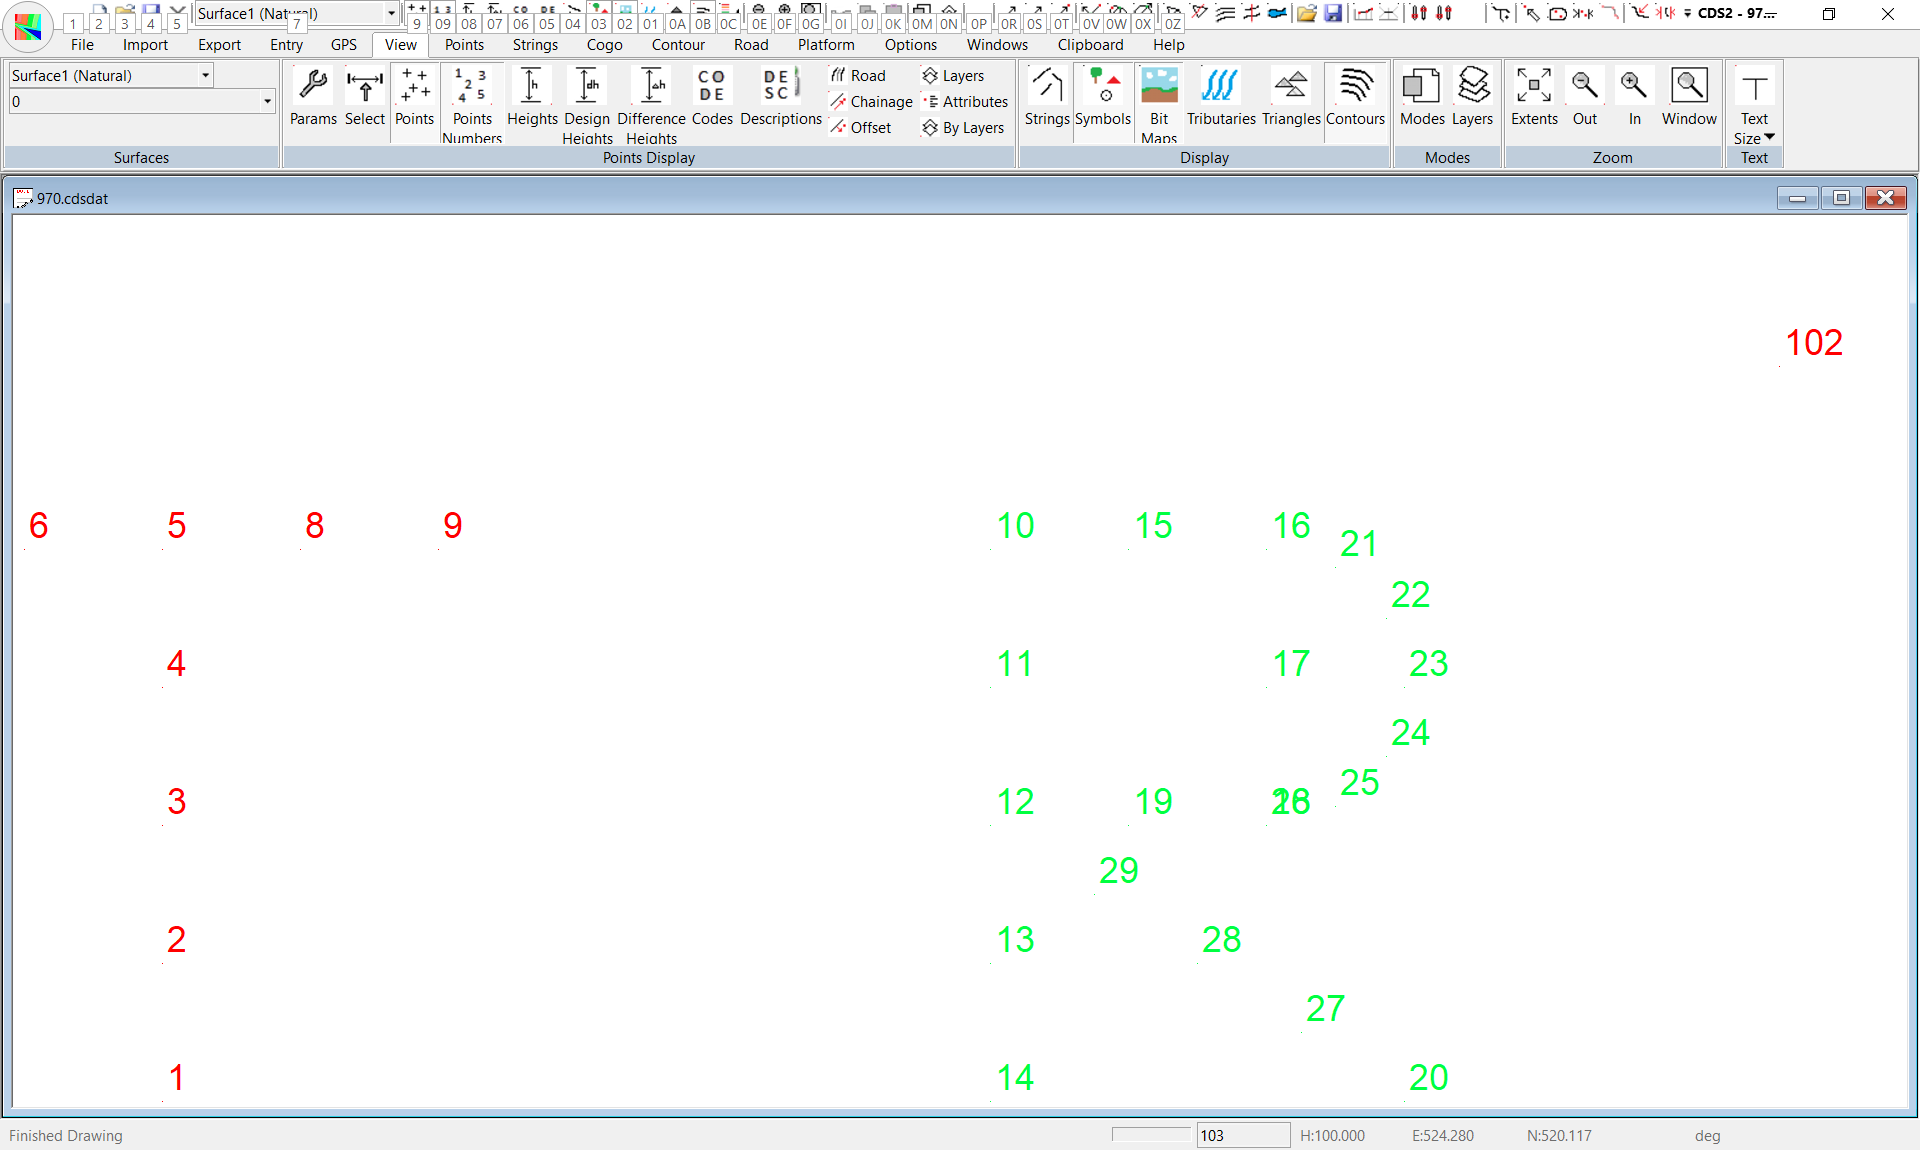Expand the Surface1 (Natural) dropdown

click(205, 76)
